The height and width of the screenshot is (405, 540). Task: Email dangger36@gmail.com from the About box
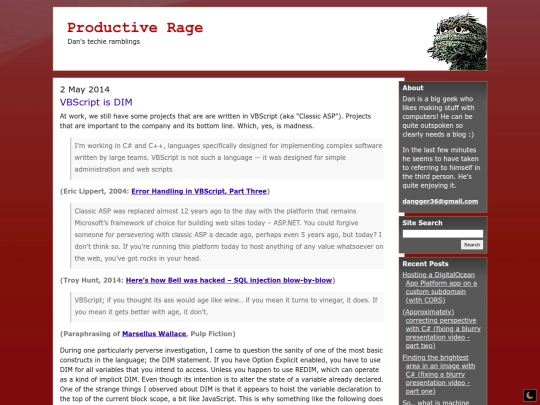(x=440, y=201)
